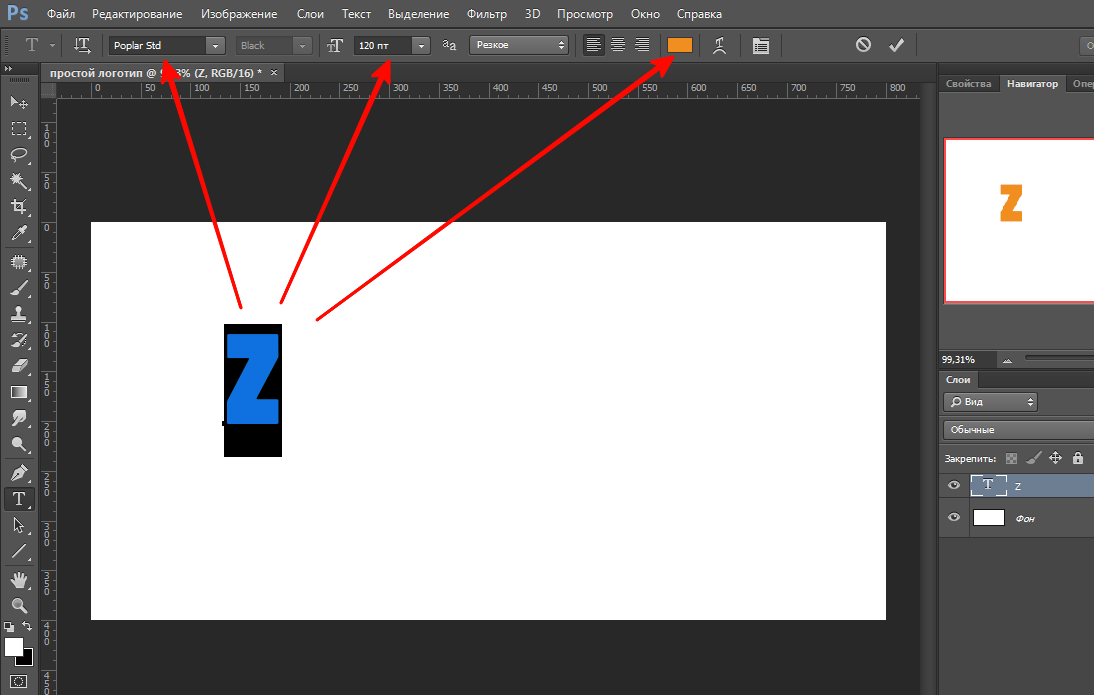The image size is (1094, 695).
Task: Open foreground color swatch in toolbox
Action: pyautogui.click(x=14, y=647)
